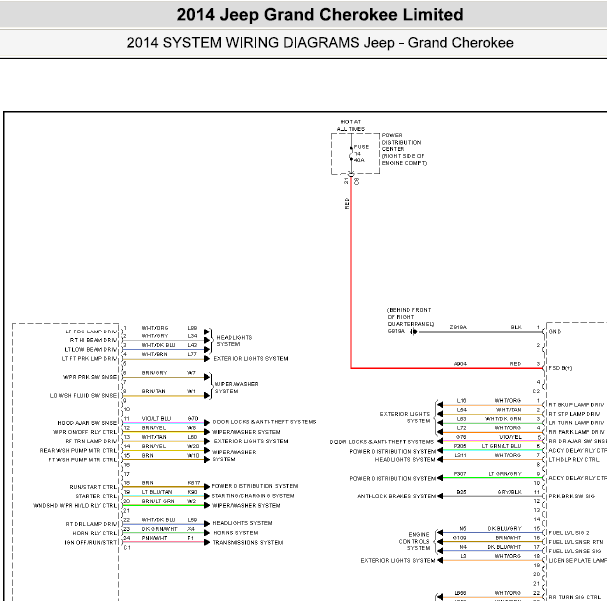This screenshot has height=601, width=607.
Task: Click the "LT HDLP RLY CTRL" label
Action: click(574, 460)
